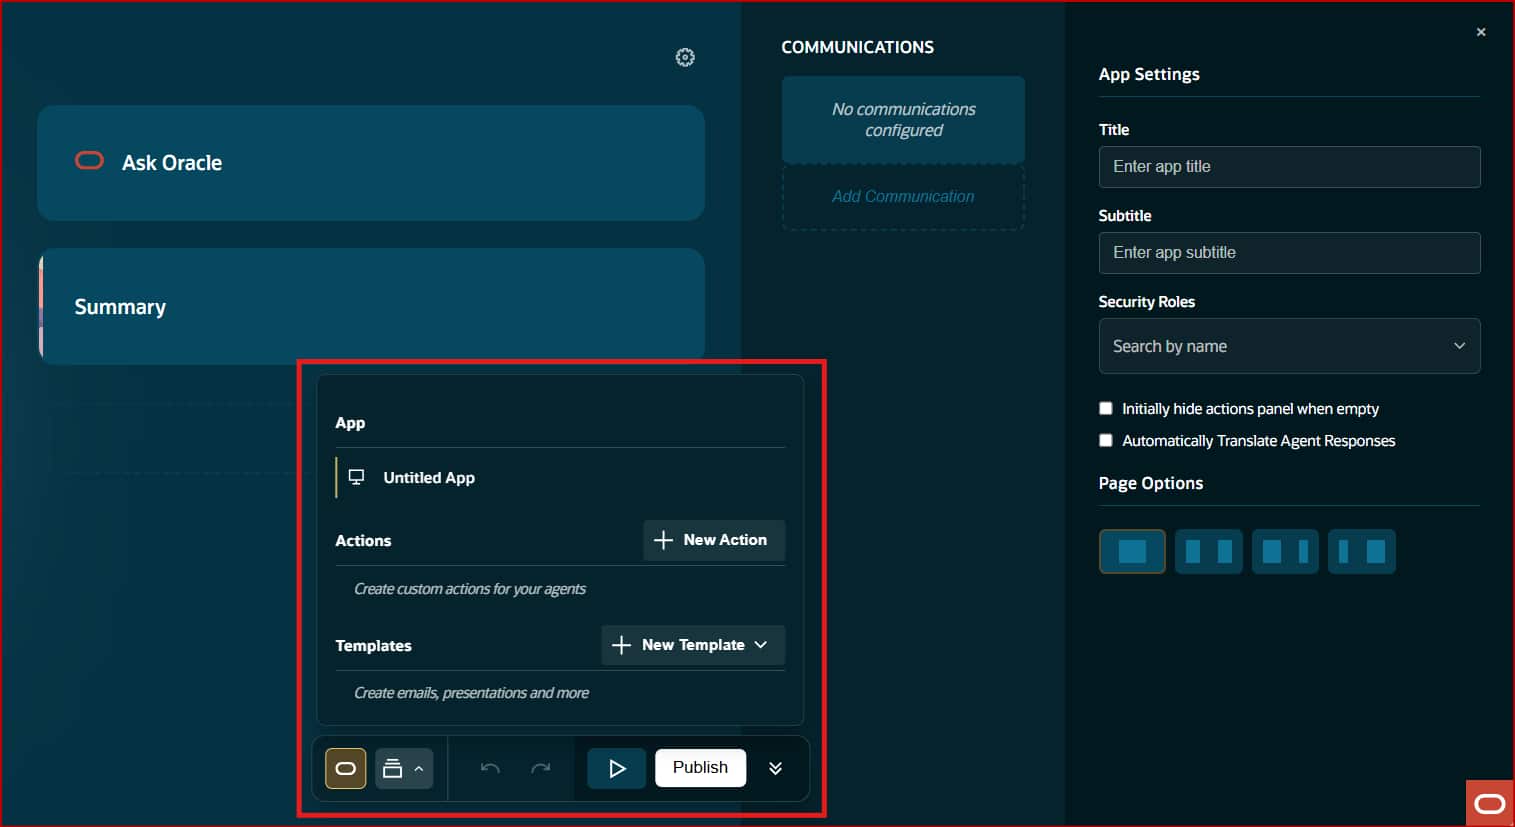Close the App Settings panel

tap(1481, 32)
